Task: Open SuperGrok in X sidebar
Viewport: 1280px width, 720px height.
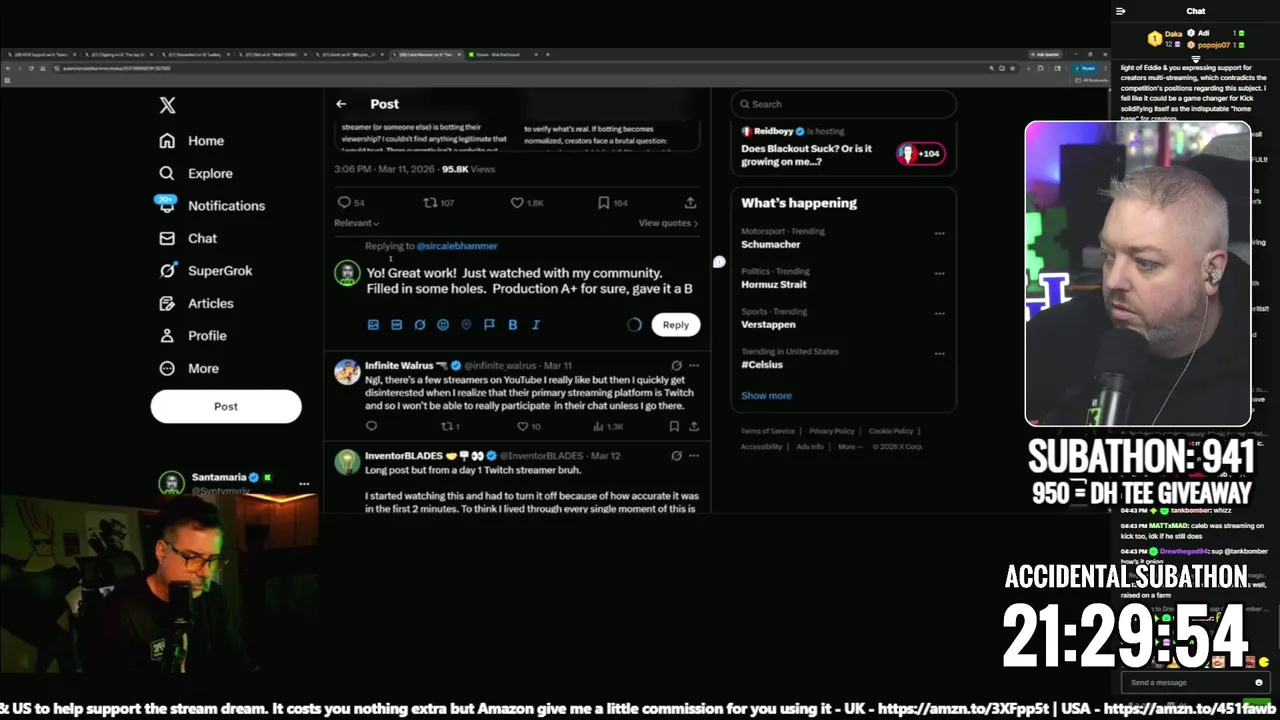Action: point(205,271)
